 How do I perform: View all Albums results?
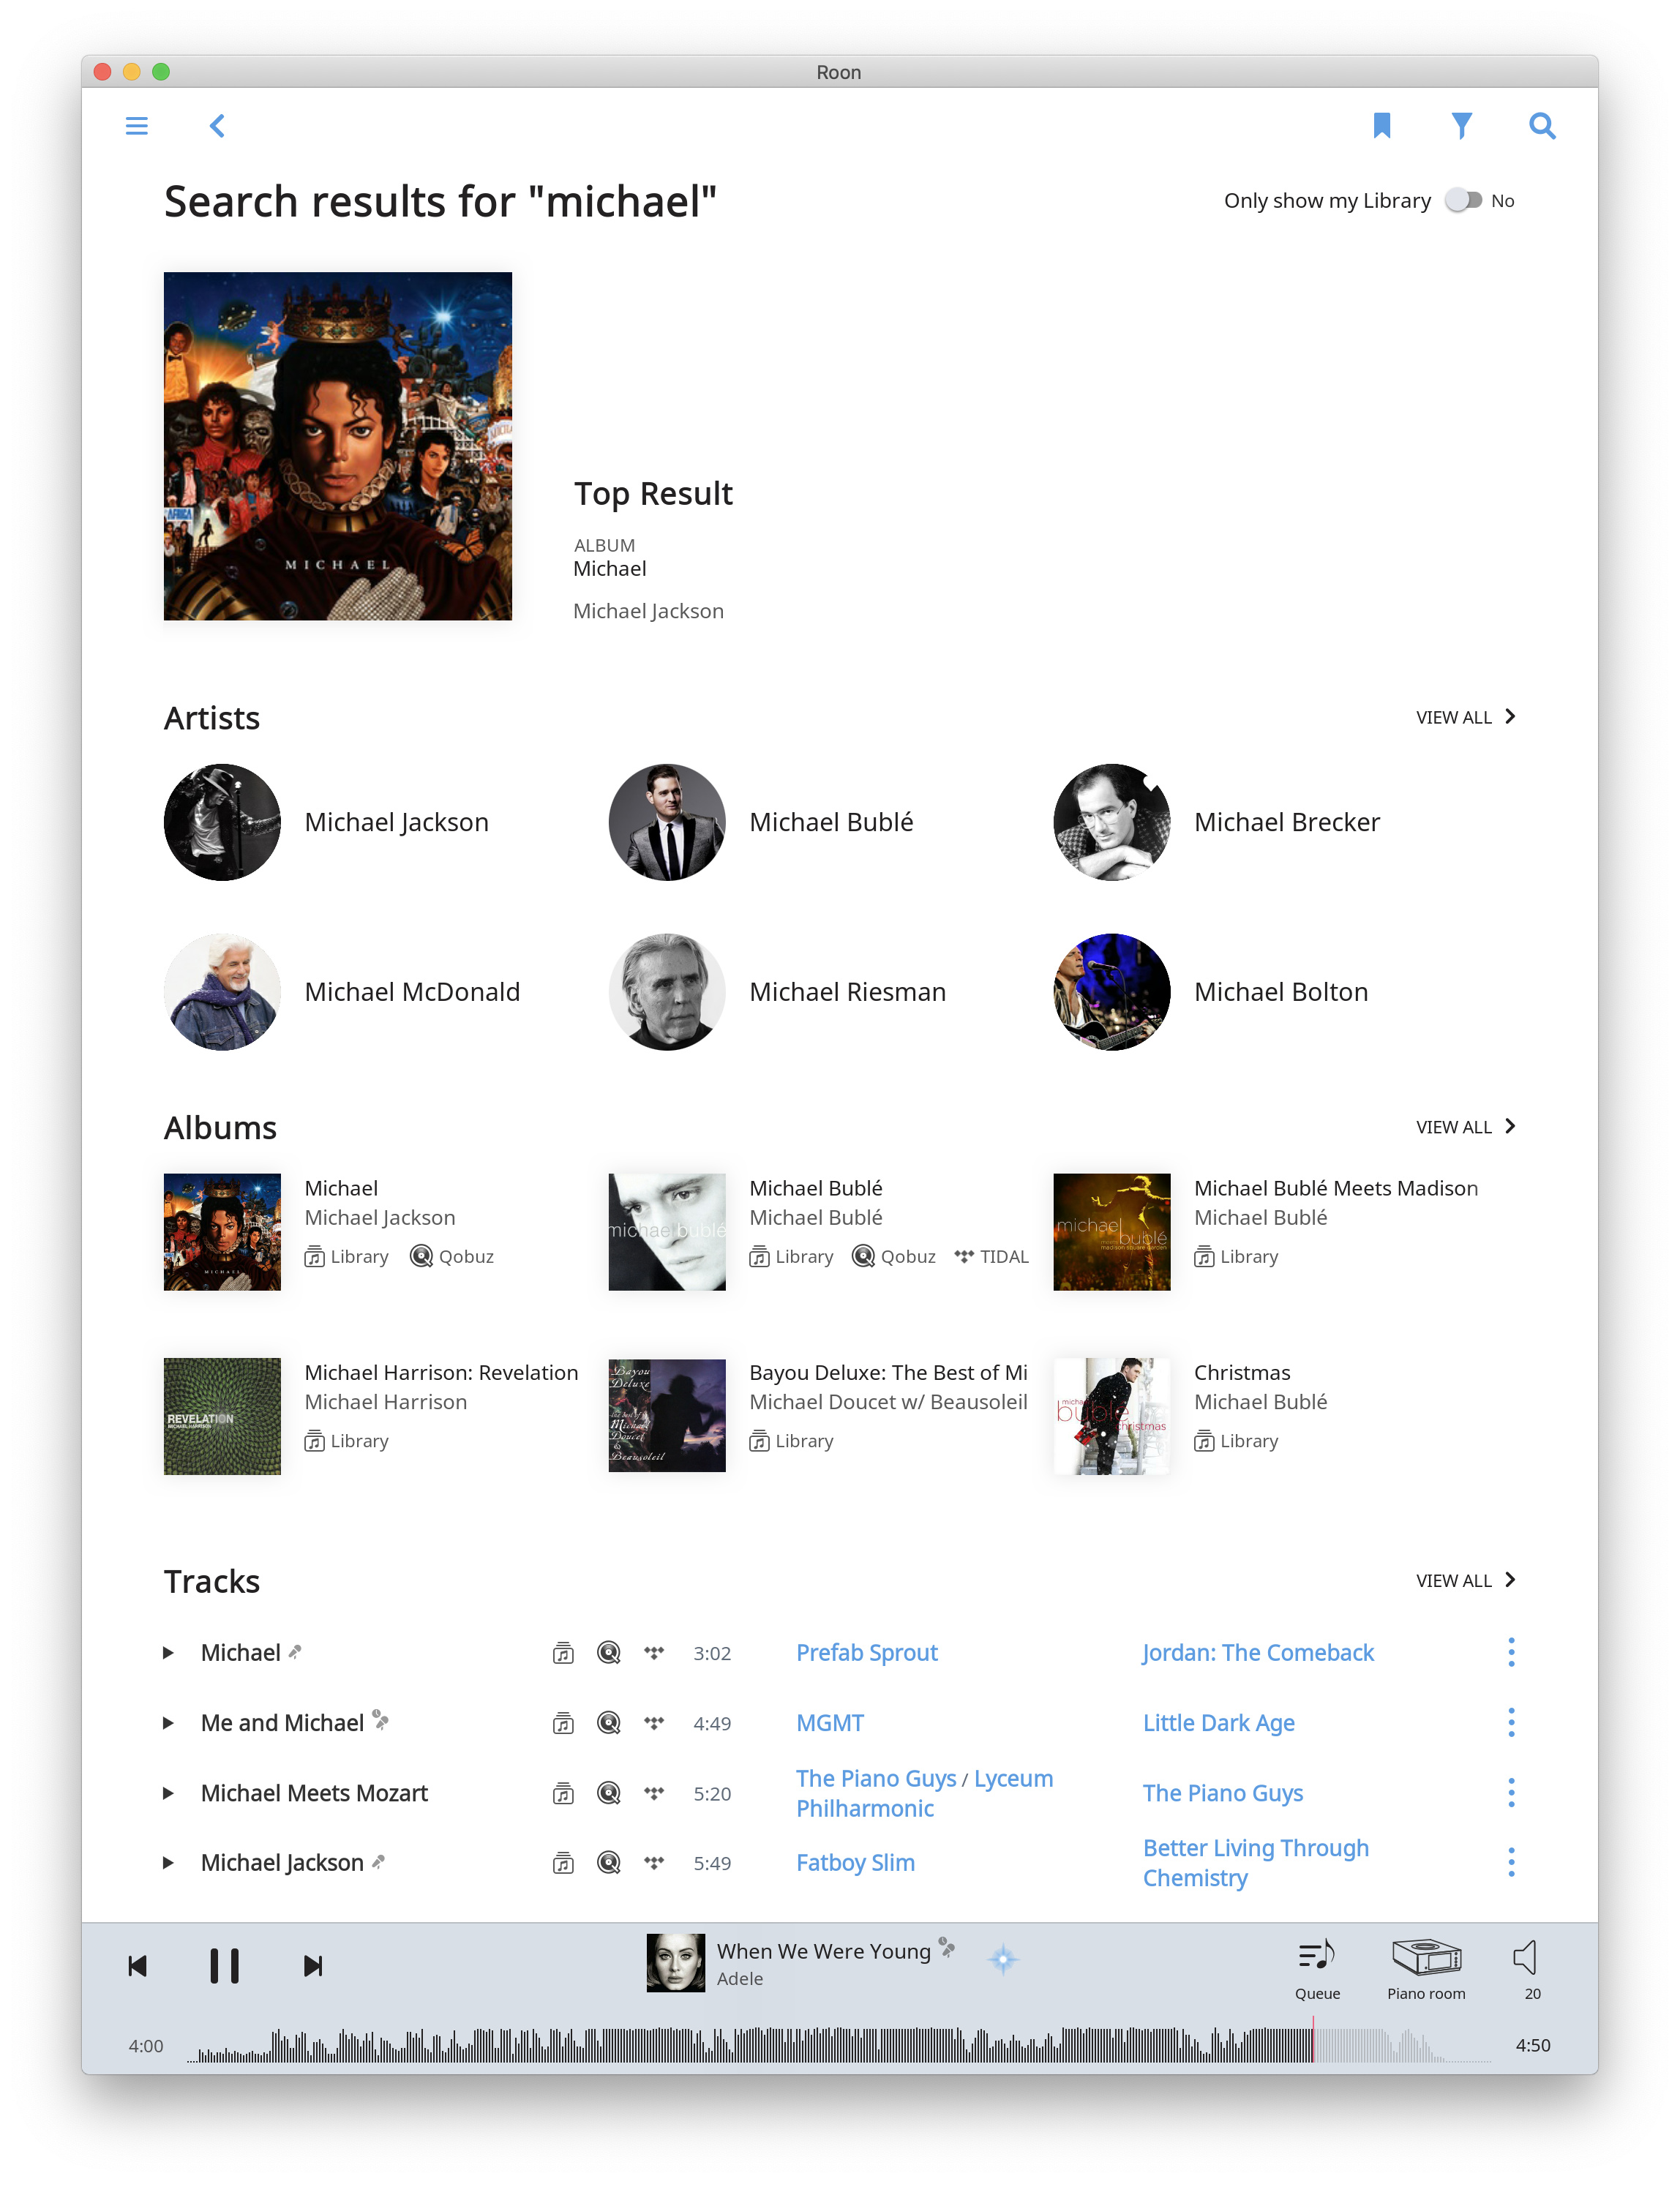click(1466, 1127)
